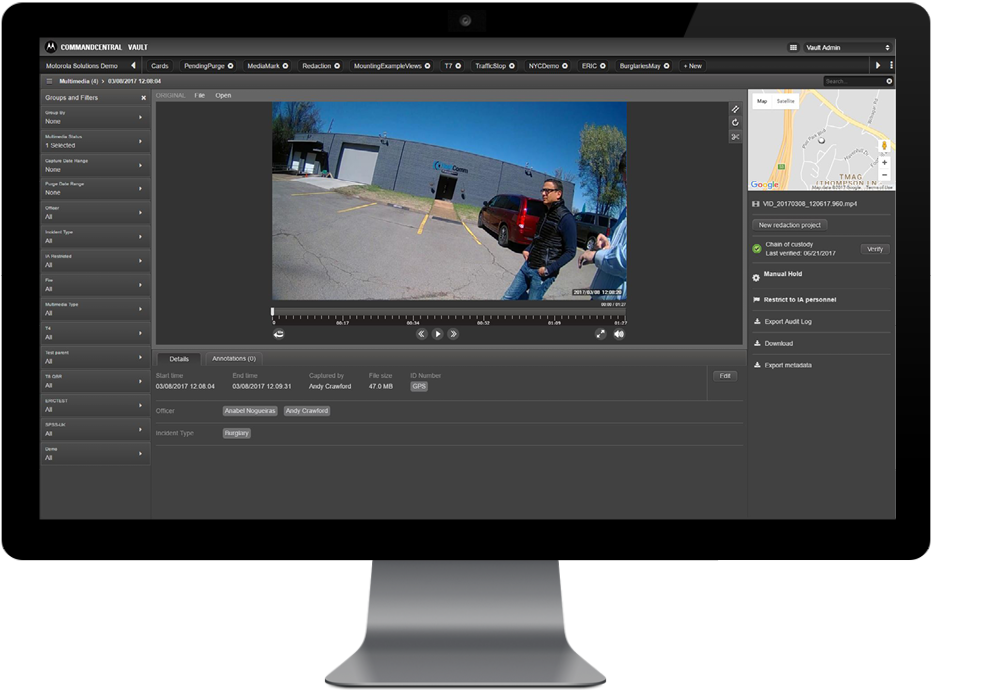Open the apps grid icon
This screenshot has width=1000, height=690.
793,47
